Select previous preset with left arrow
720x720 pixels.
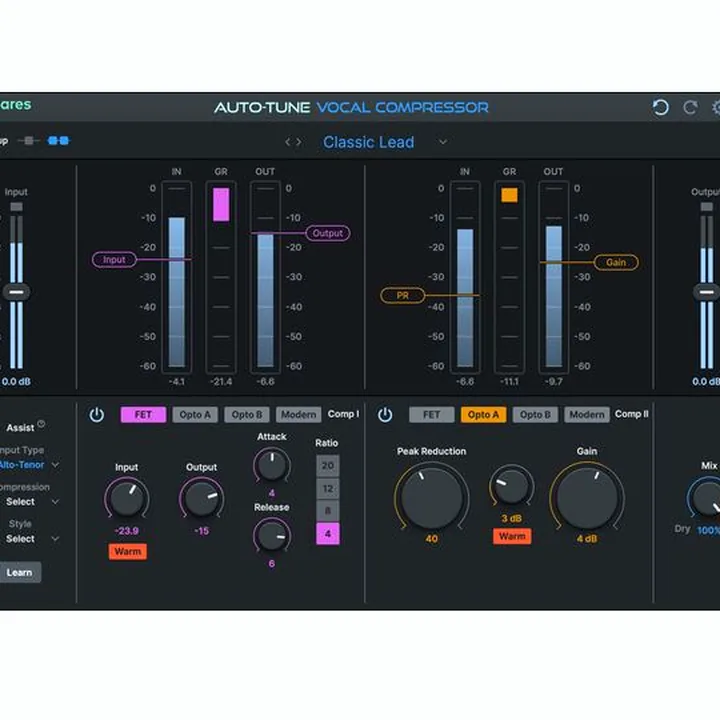287,142
